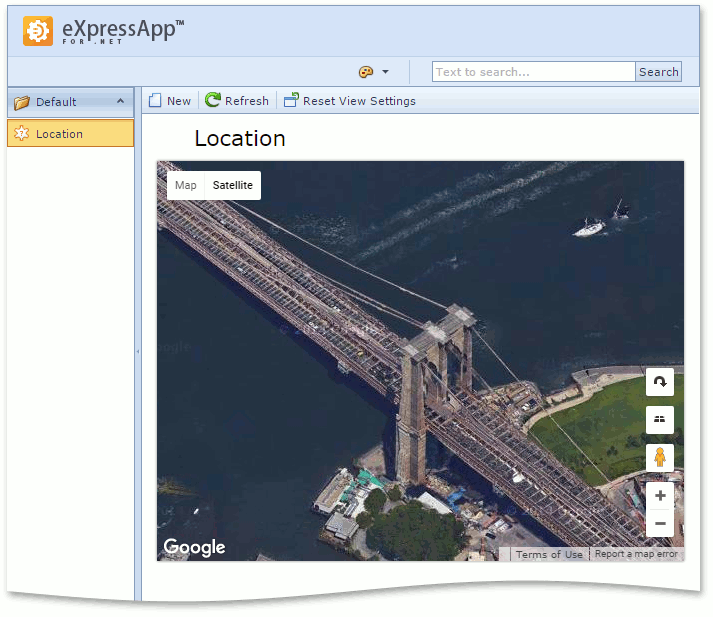713x617 pixels.
Task: Click the Search button
Action: pos(658,72)
